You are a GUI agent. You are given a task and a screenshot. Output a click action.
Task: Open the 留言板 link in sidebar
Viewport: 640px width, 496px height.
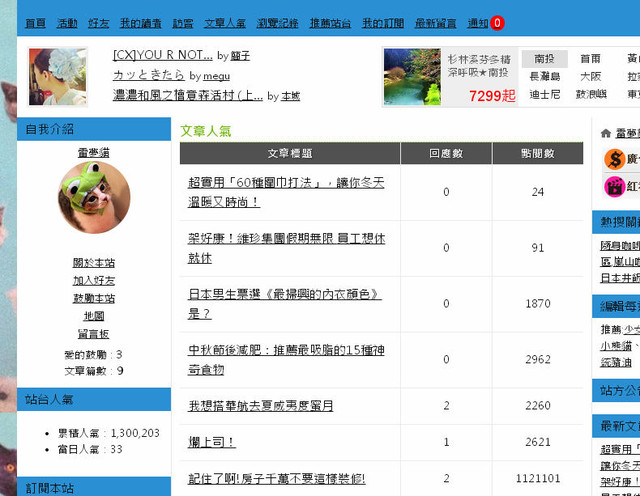[94, 334]
